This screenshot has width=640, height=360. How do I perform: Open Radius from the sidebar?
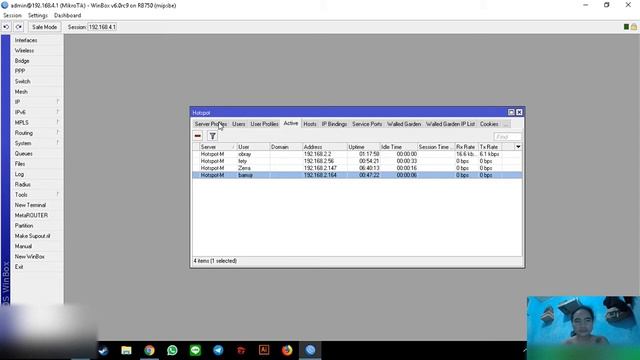(x=22, y=184)
